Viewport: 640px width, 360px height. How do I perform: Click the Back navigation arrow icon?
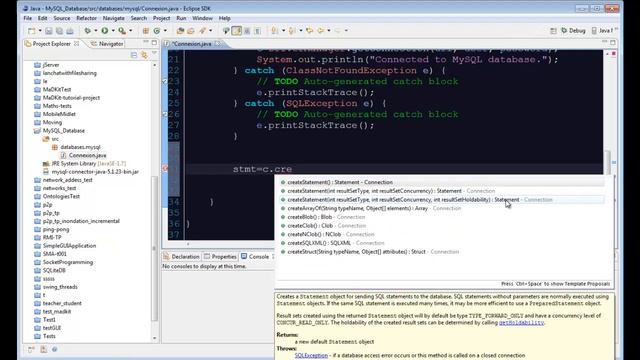pyautogui.click(x=320, y=31)
